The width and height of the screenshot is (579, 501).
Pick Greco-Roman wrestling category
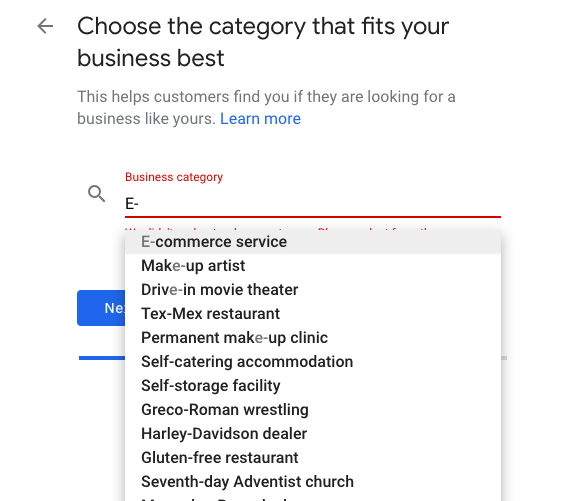pyautogui.click(x=313, y=410)
